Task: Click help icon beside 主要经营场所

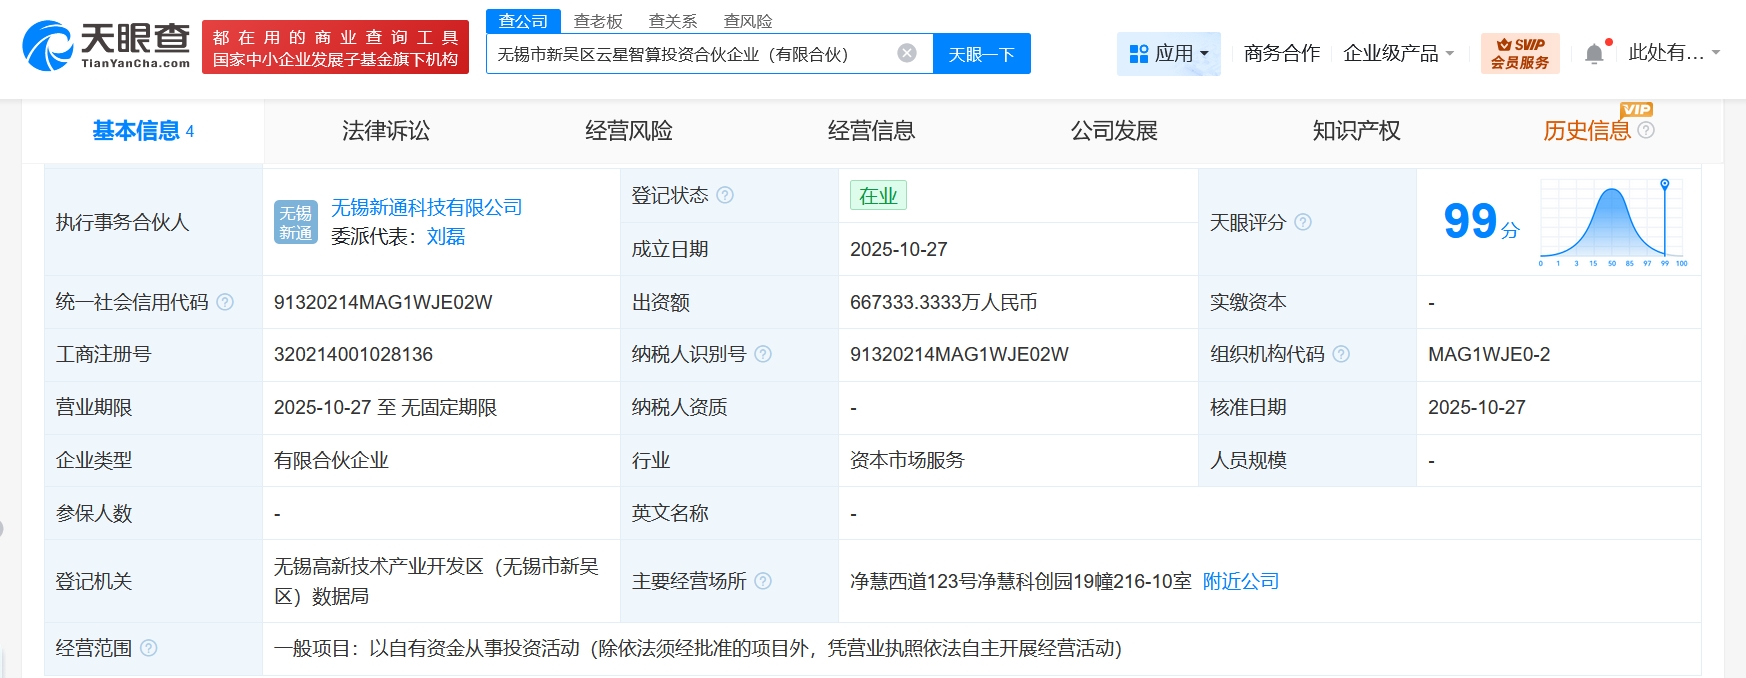Action: 763,581
